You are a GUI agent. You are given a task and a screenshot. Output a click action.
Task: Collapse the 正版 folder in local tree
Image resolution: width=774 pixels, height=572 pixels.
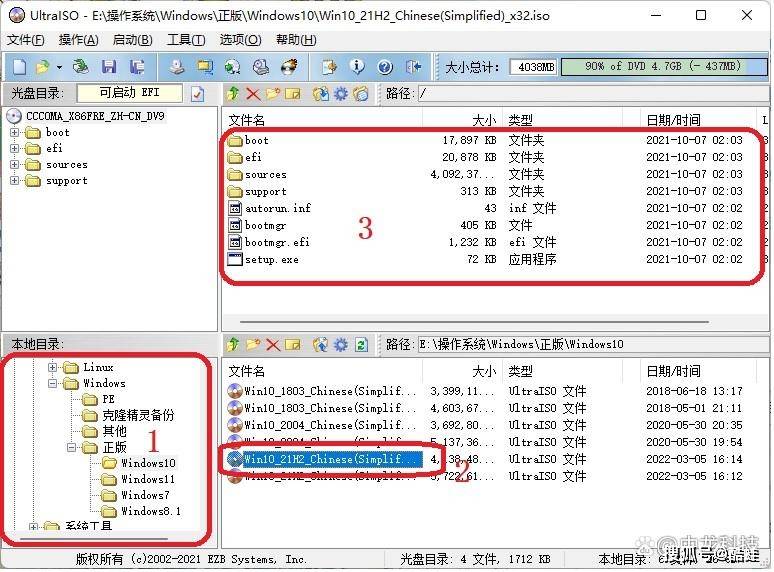point(72,447)
